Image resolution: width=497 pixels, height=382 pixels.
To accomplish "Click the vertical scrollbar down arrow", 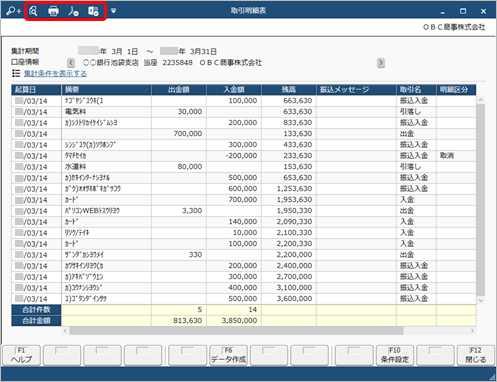I will tap(481, 300).
